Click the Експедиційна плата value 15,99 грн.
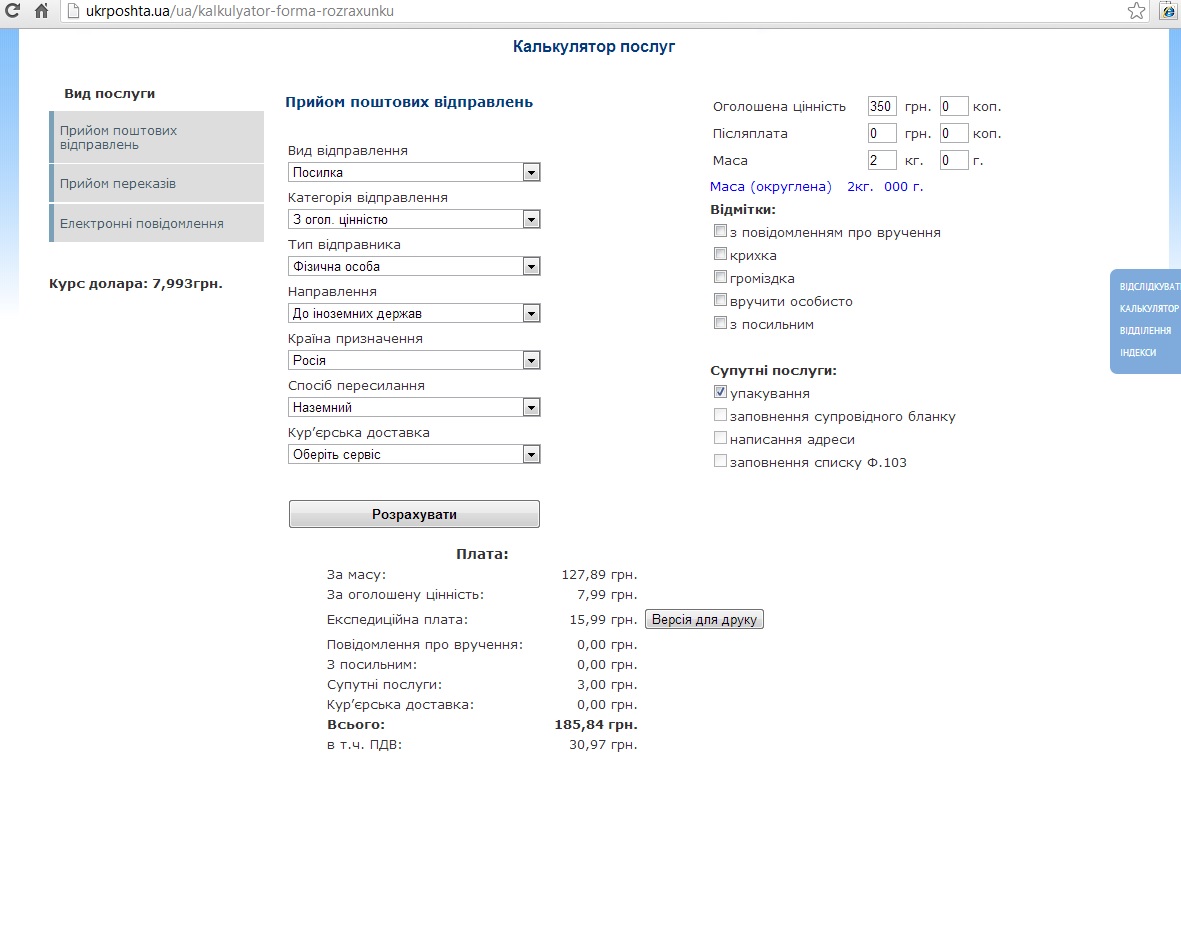1181x941 pixels. coord(603,620)
